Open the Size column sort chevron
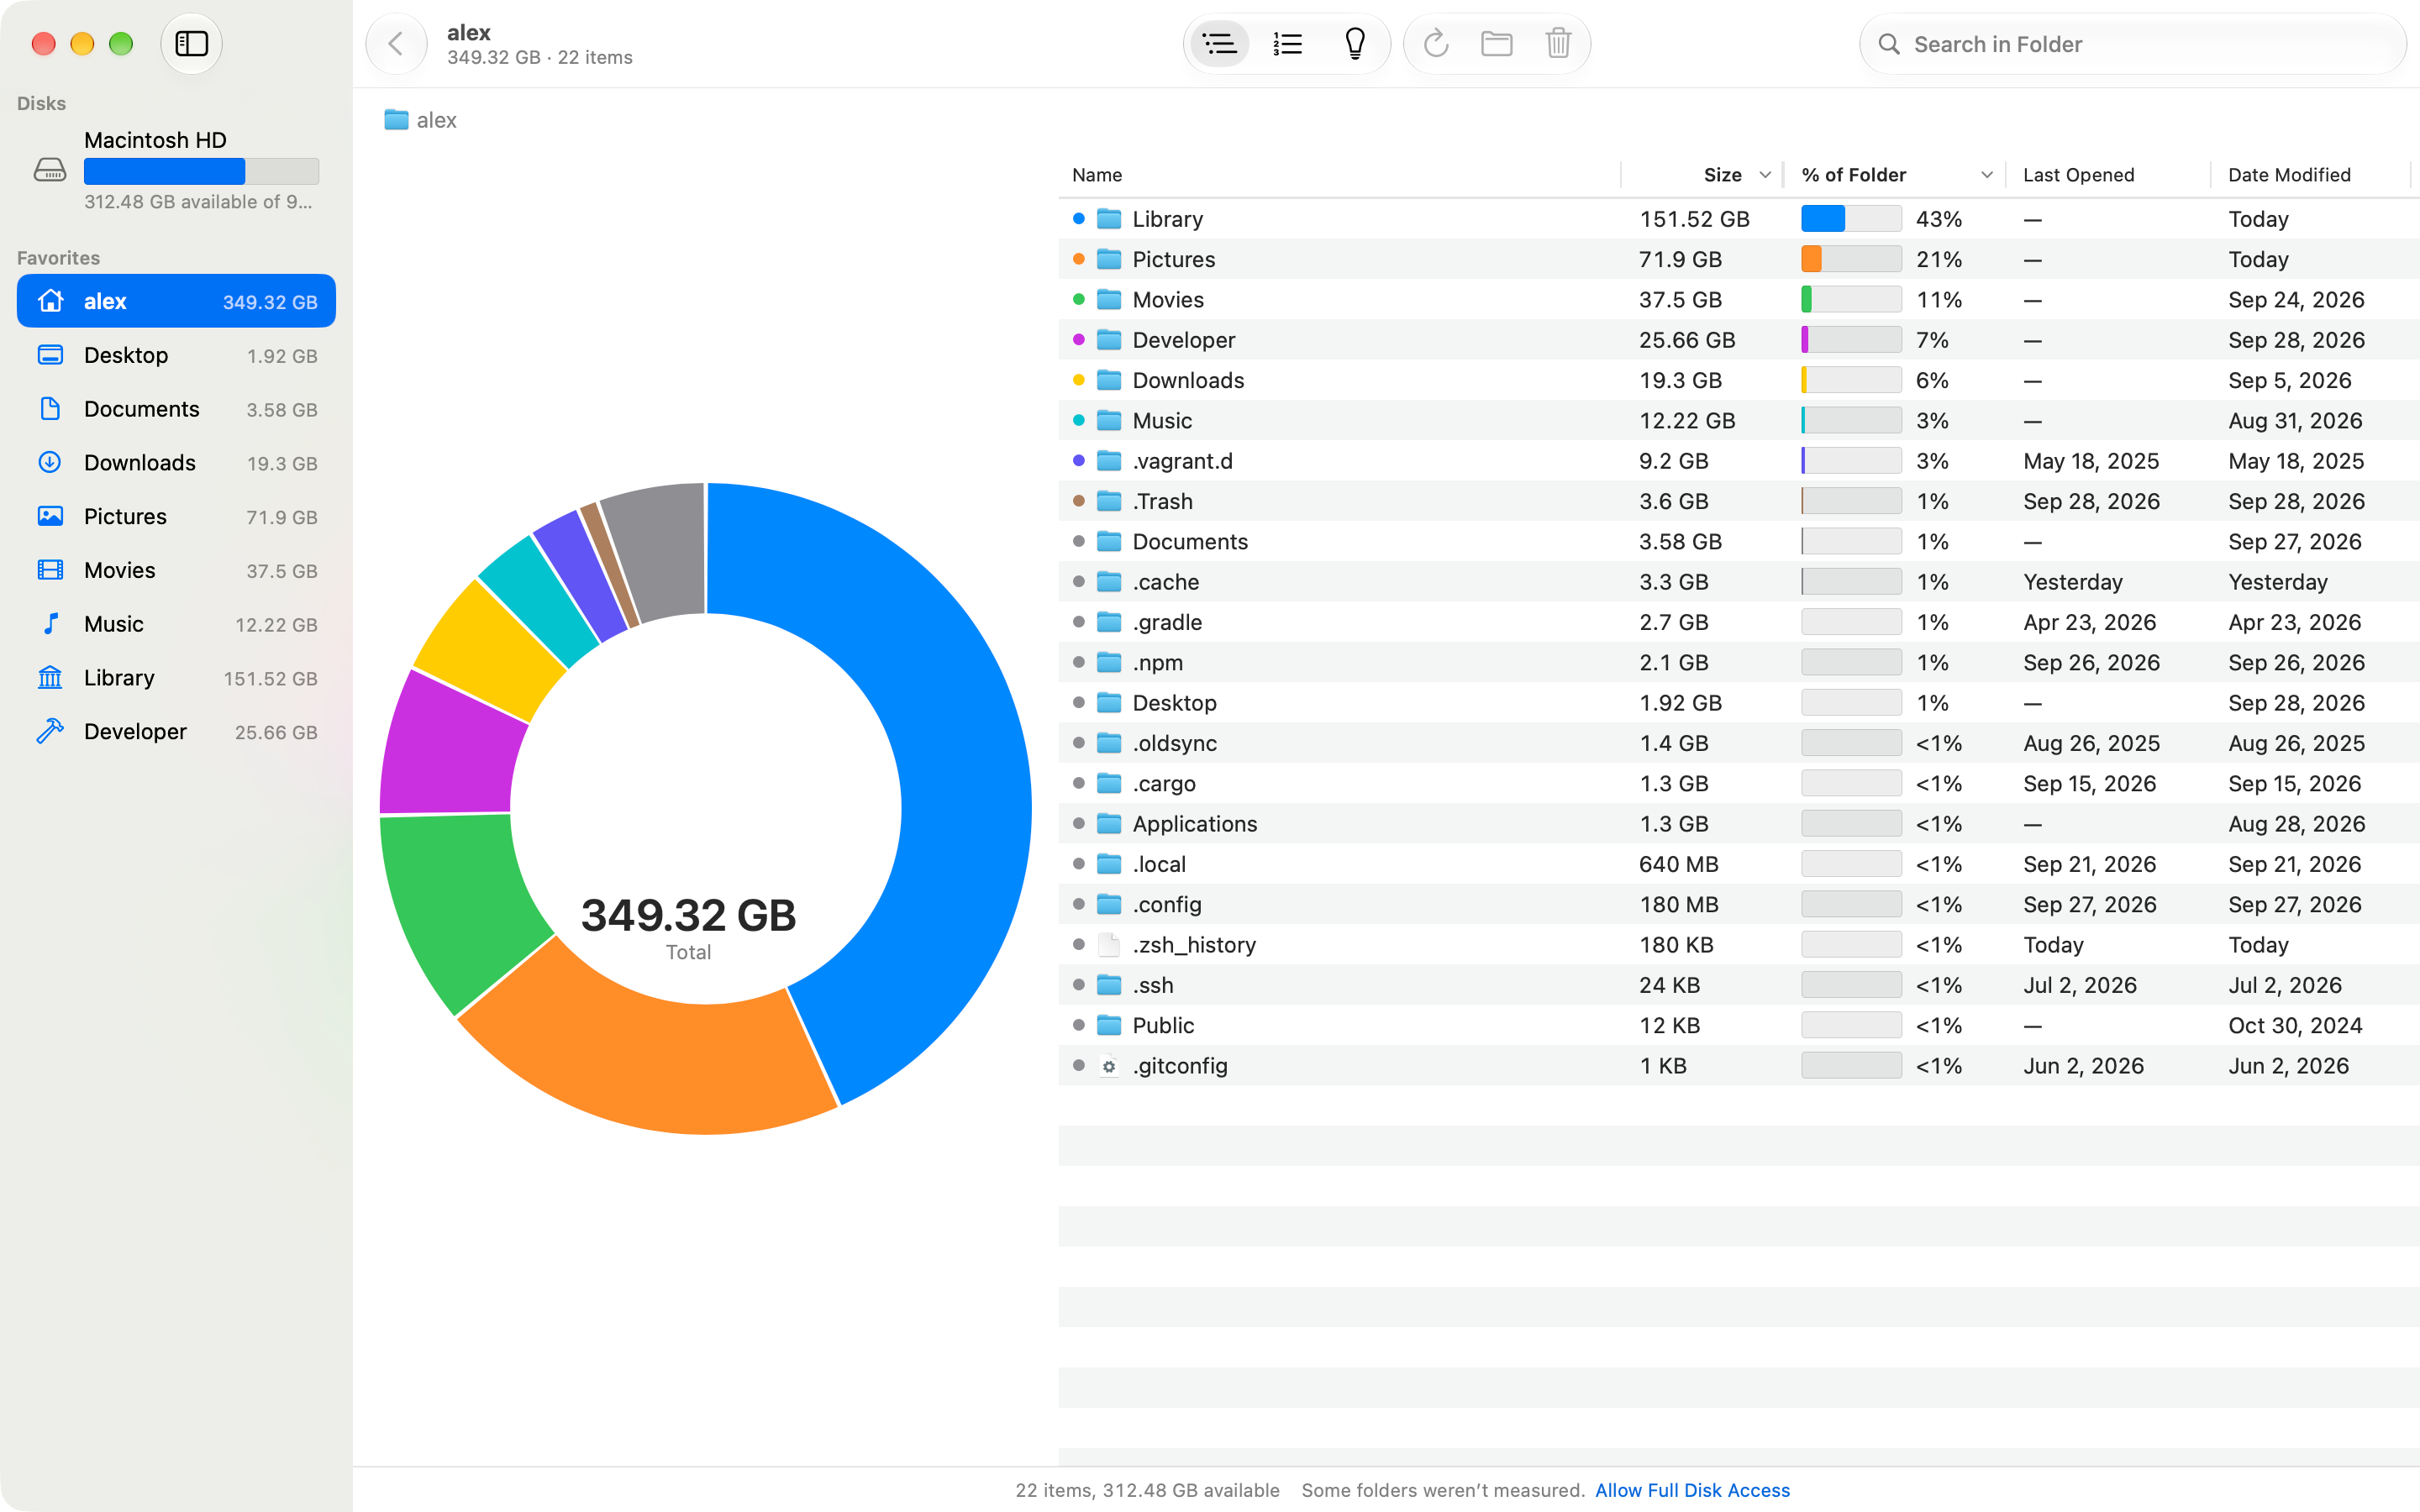Viewport: 2420px width, 1512px height. tap(1765, 175)
